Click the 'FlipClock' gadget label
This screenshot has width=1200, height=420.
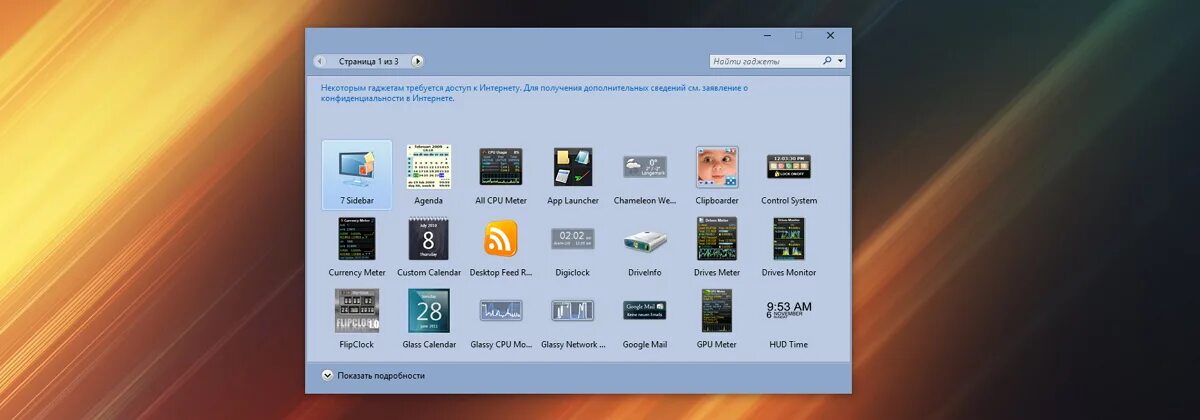tap(357, 344)
